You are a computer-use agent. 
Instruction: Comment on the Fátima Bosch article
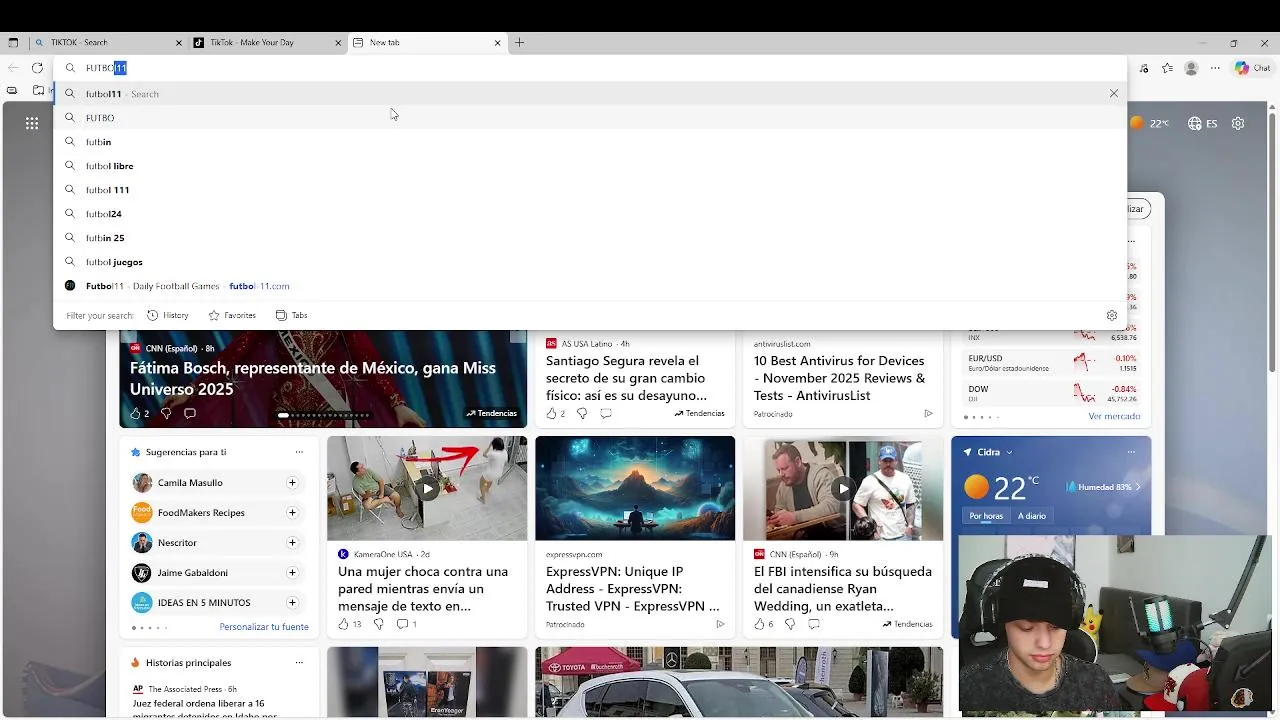pyautogui.click(x=190, y=413)
